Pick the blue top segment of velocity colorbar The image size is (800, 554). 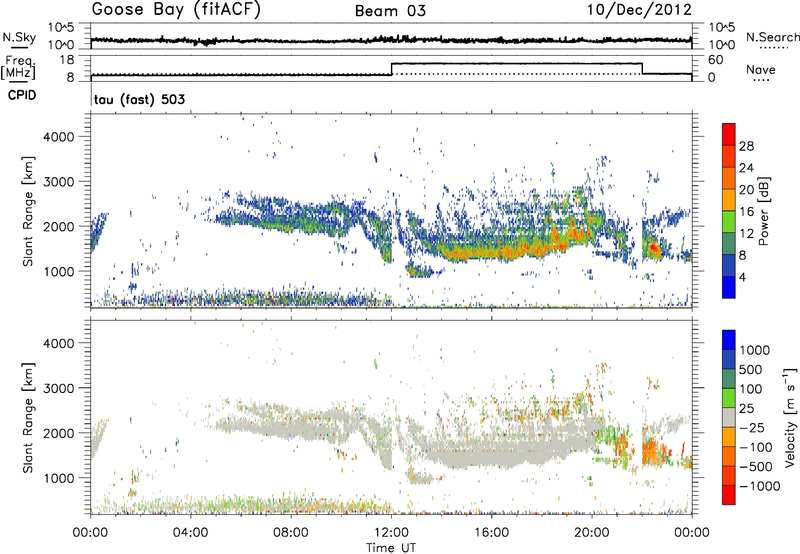click(x=729, y=340)
